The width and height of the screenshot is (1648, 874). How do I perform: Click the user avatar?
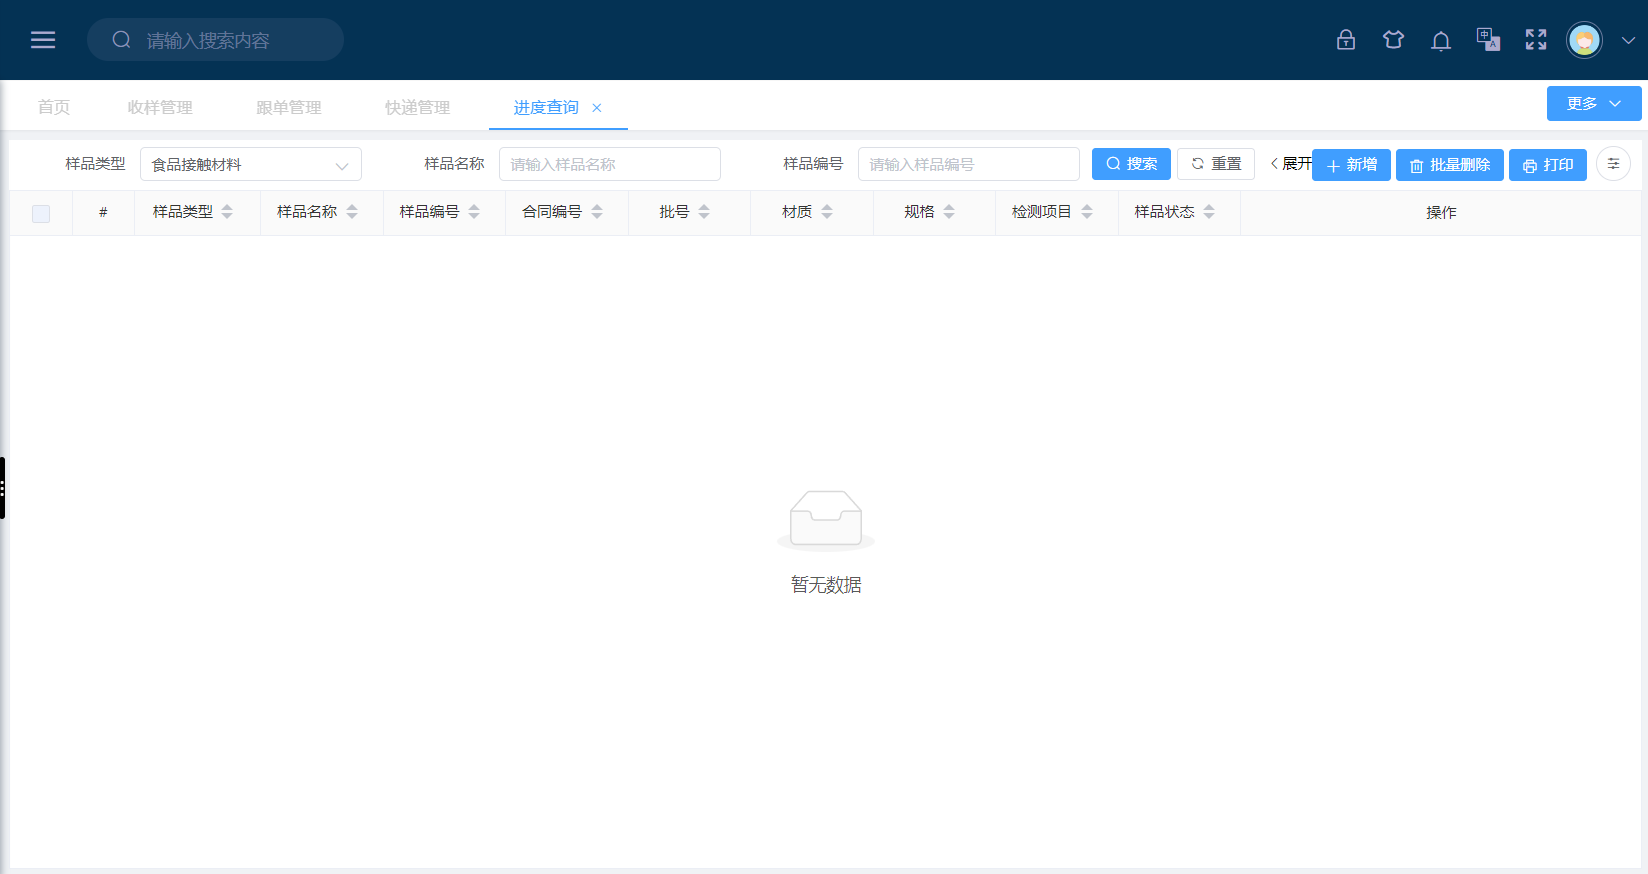pos(1584,40)
